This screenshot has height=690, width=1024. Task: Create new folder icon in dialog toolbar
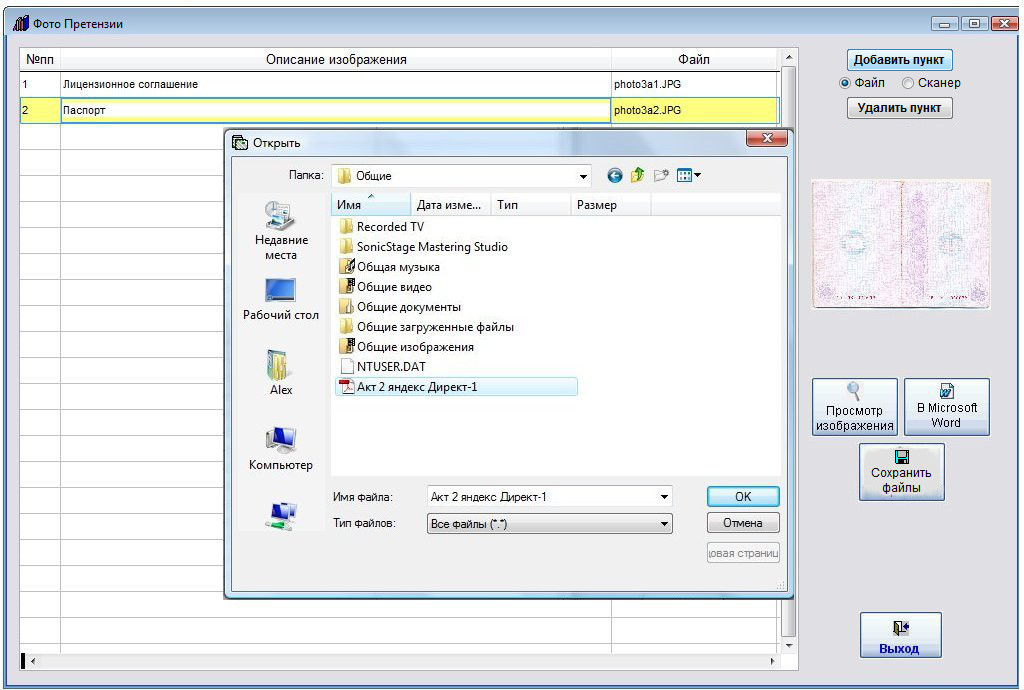661,175
